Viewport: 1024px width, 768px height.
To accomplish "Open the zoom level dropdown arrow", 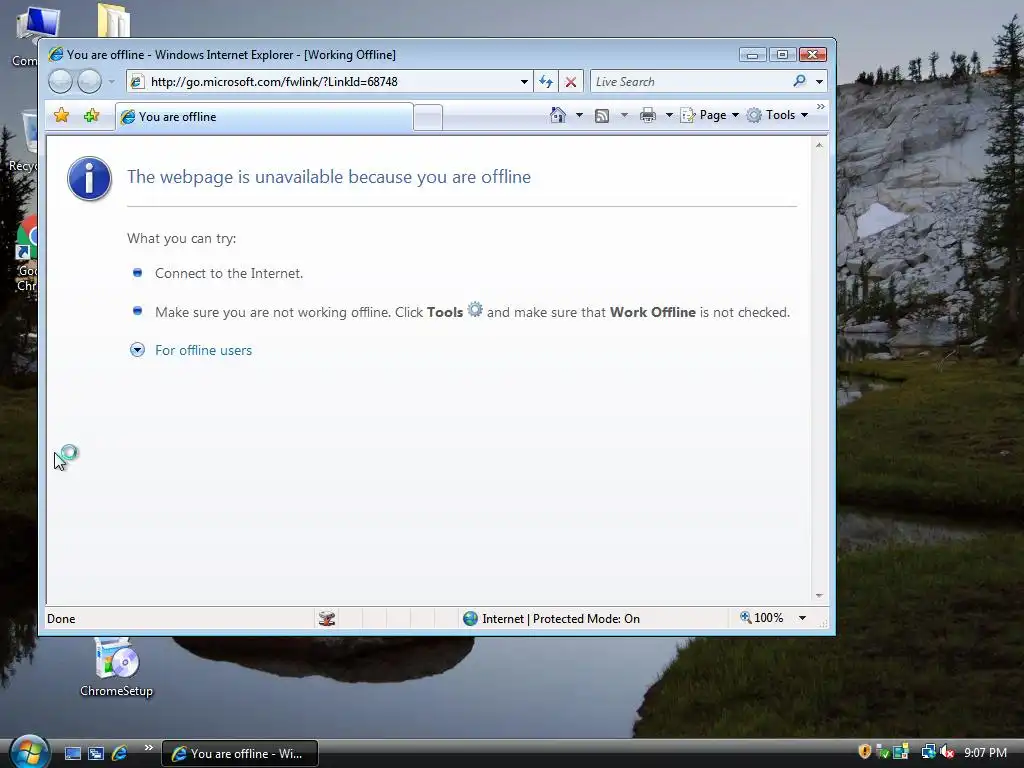I will click(803, 618).
